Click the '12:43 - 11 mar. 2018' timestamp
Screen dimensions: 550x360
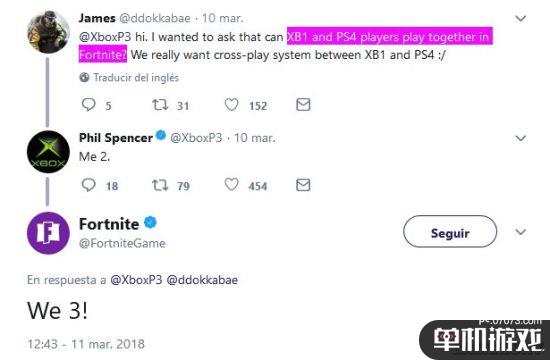[86, 344]
